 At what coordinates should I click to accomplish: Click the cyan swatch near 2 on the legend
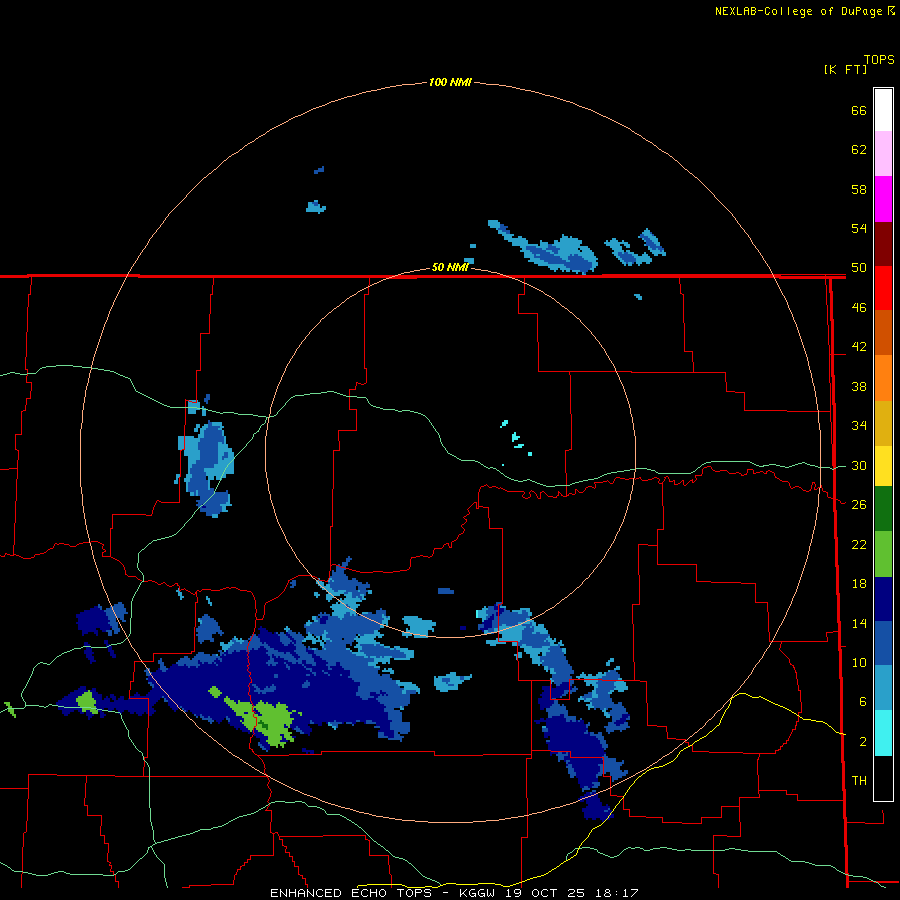(883, 733)
